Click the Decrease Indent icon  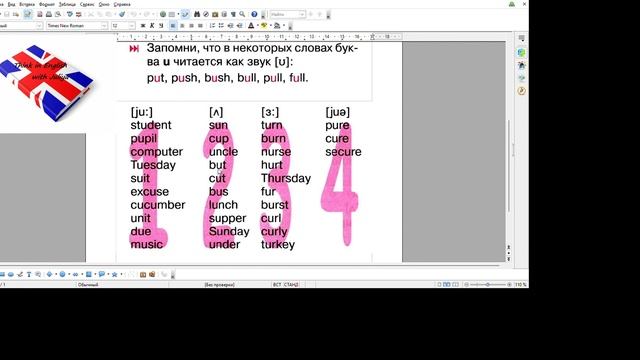click(x=230, y=25)
